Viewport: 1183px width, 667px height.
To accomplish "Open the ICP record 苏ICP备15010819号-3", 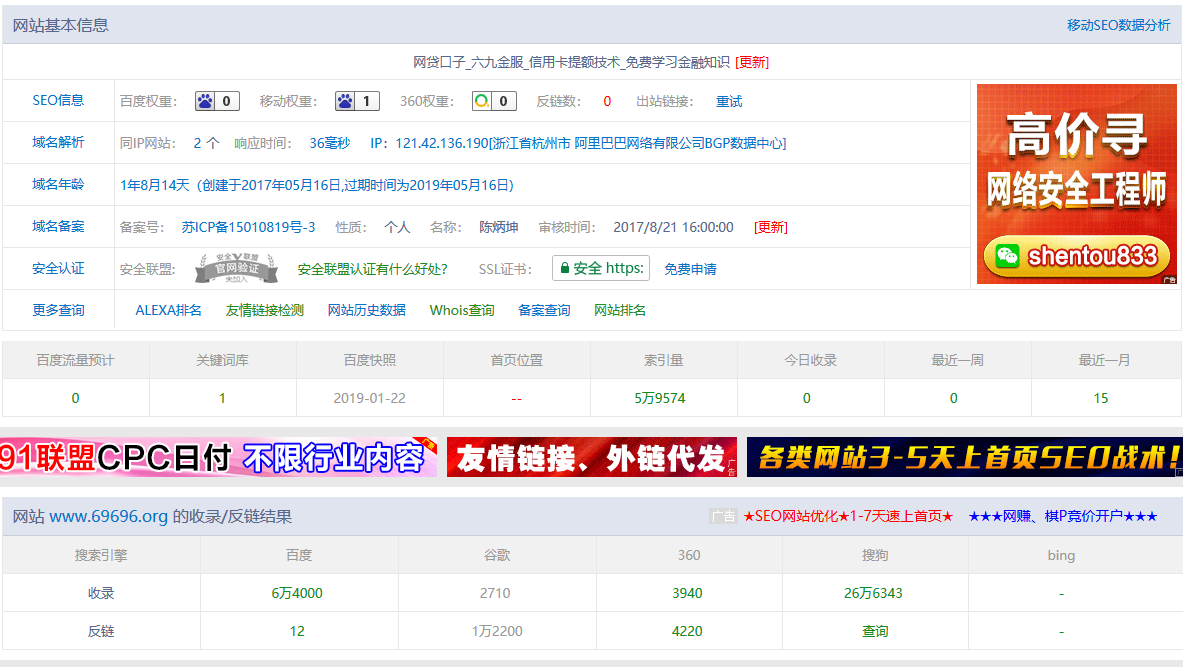I will coord(248,227).
